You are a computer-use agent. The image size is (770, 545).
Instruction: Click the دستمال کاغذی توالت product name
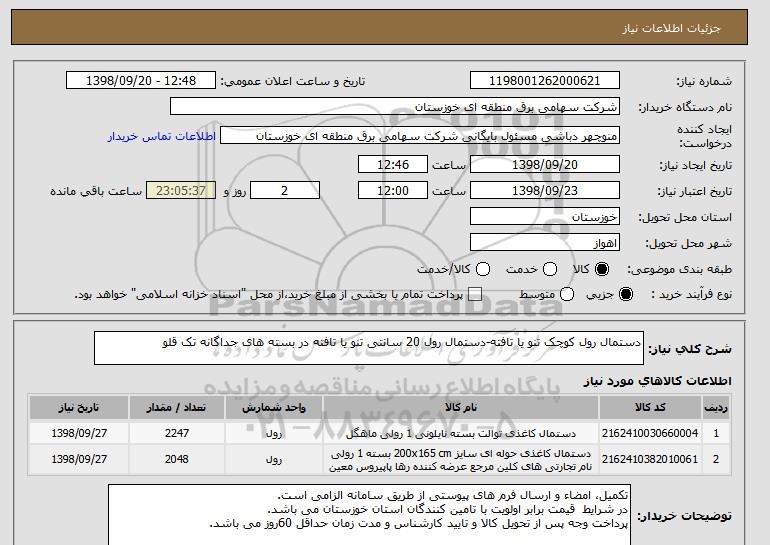click(461, 434)
